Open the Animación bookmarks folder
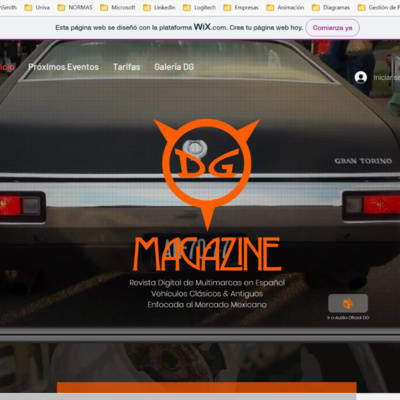 click(x=285, y=7)
